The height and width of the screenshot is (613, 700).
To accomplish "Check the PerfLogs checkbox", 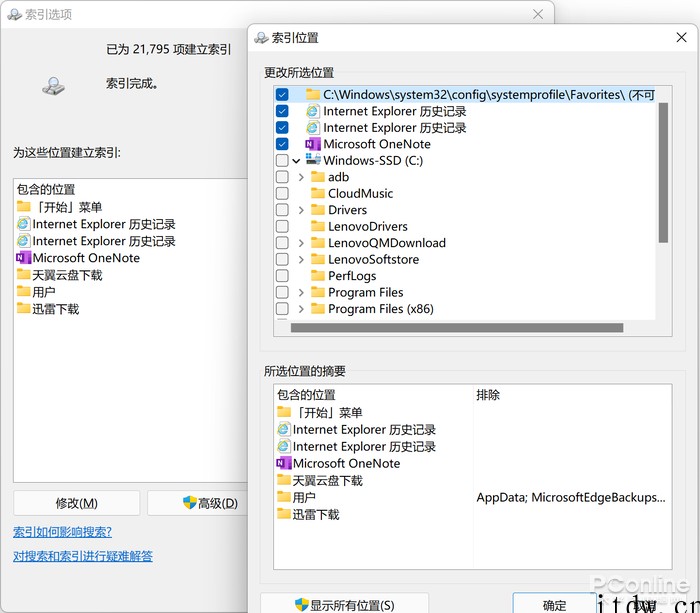I will [x=282, y=276].
